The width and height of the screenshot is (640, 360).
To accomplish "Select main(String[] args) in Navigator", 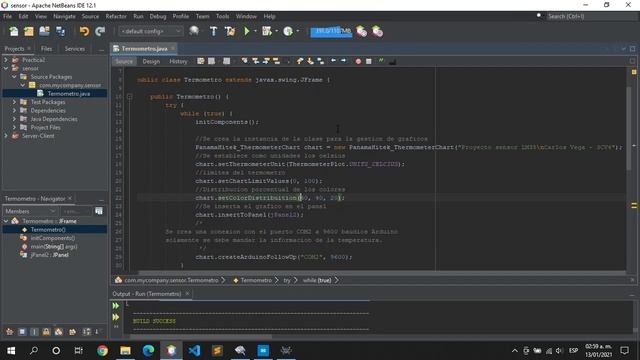I will 53,247.
